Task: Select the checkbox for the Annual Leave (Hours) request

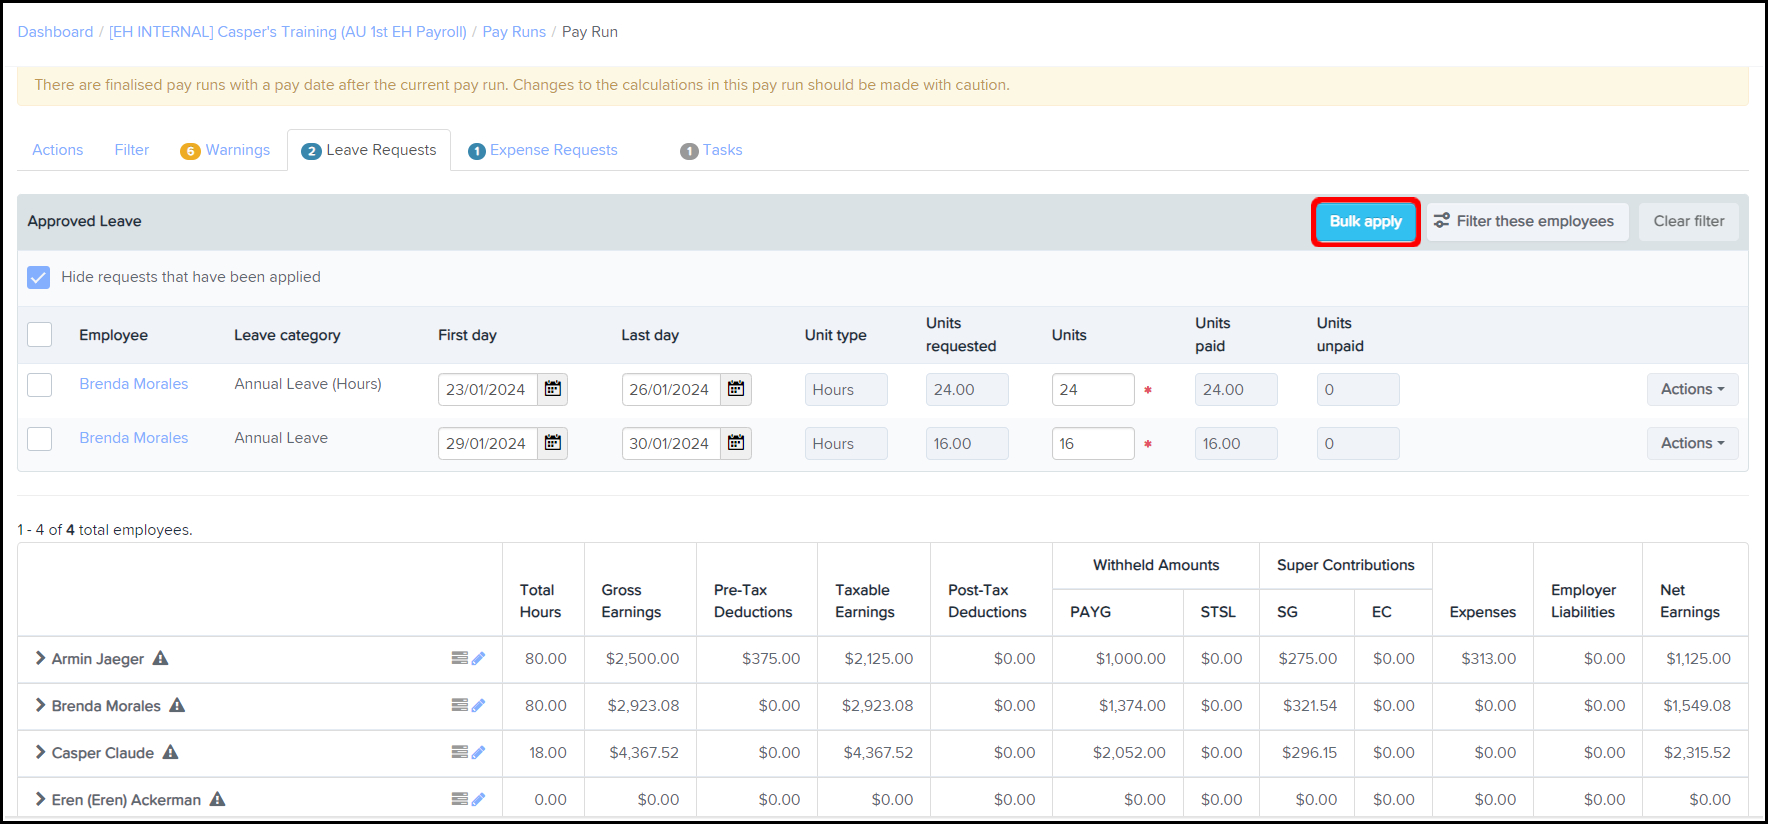Action: [40, 385]
